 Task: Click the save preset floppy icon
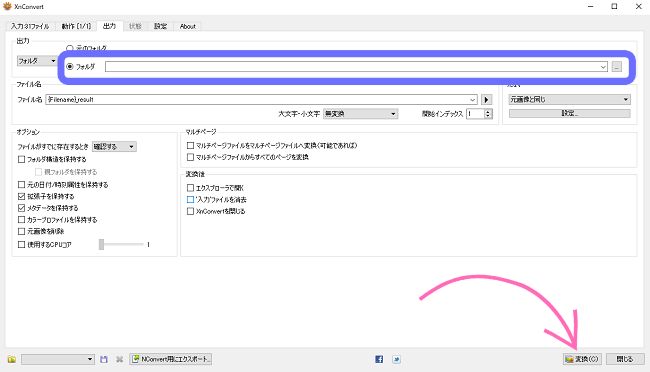104,359
